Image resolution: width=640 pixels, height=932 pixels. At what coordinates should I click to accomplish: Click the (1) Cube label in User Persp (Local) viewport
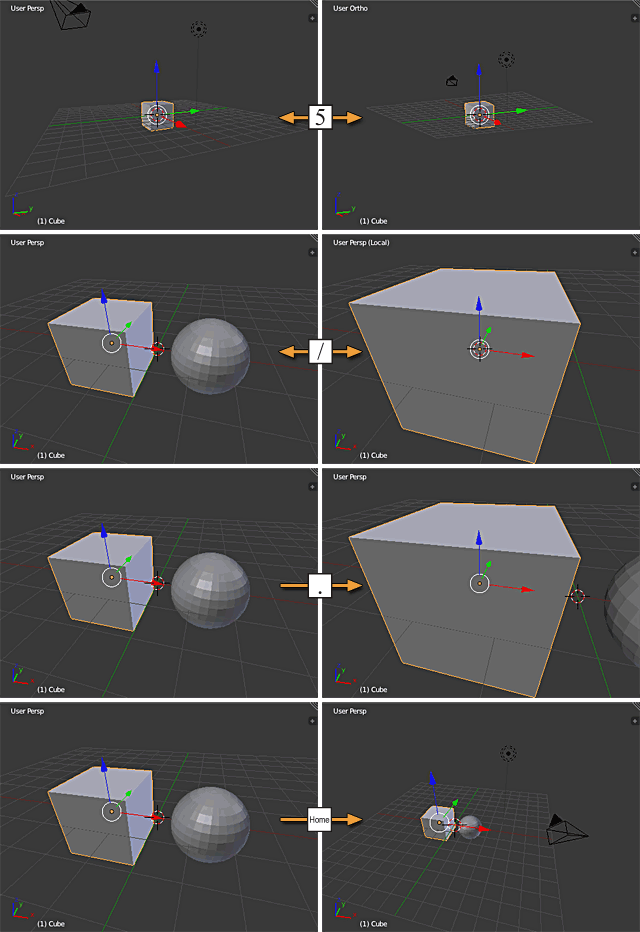point(373,455)
